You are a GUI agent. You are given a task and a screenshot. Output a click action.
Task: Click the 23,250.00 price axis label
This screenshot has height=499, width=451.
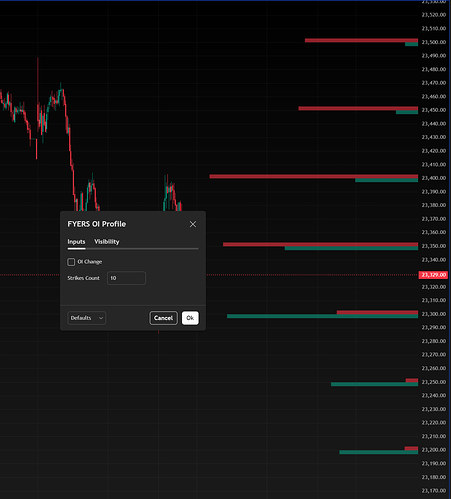click(434, 382)
